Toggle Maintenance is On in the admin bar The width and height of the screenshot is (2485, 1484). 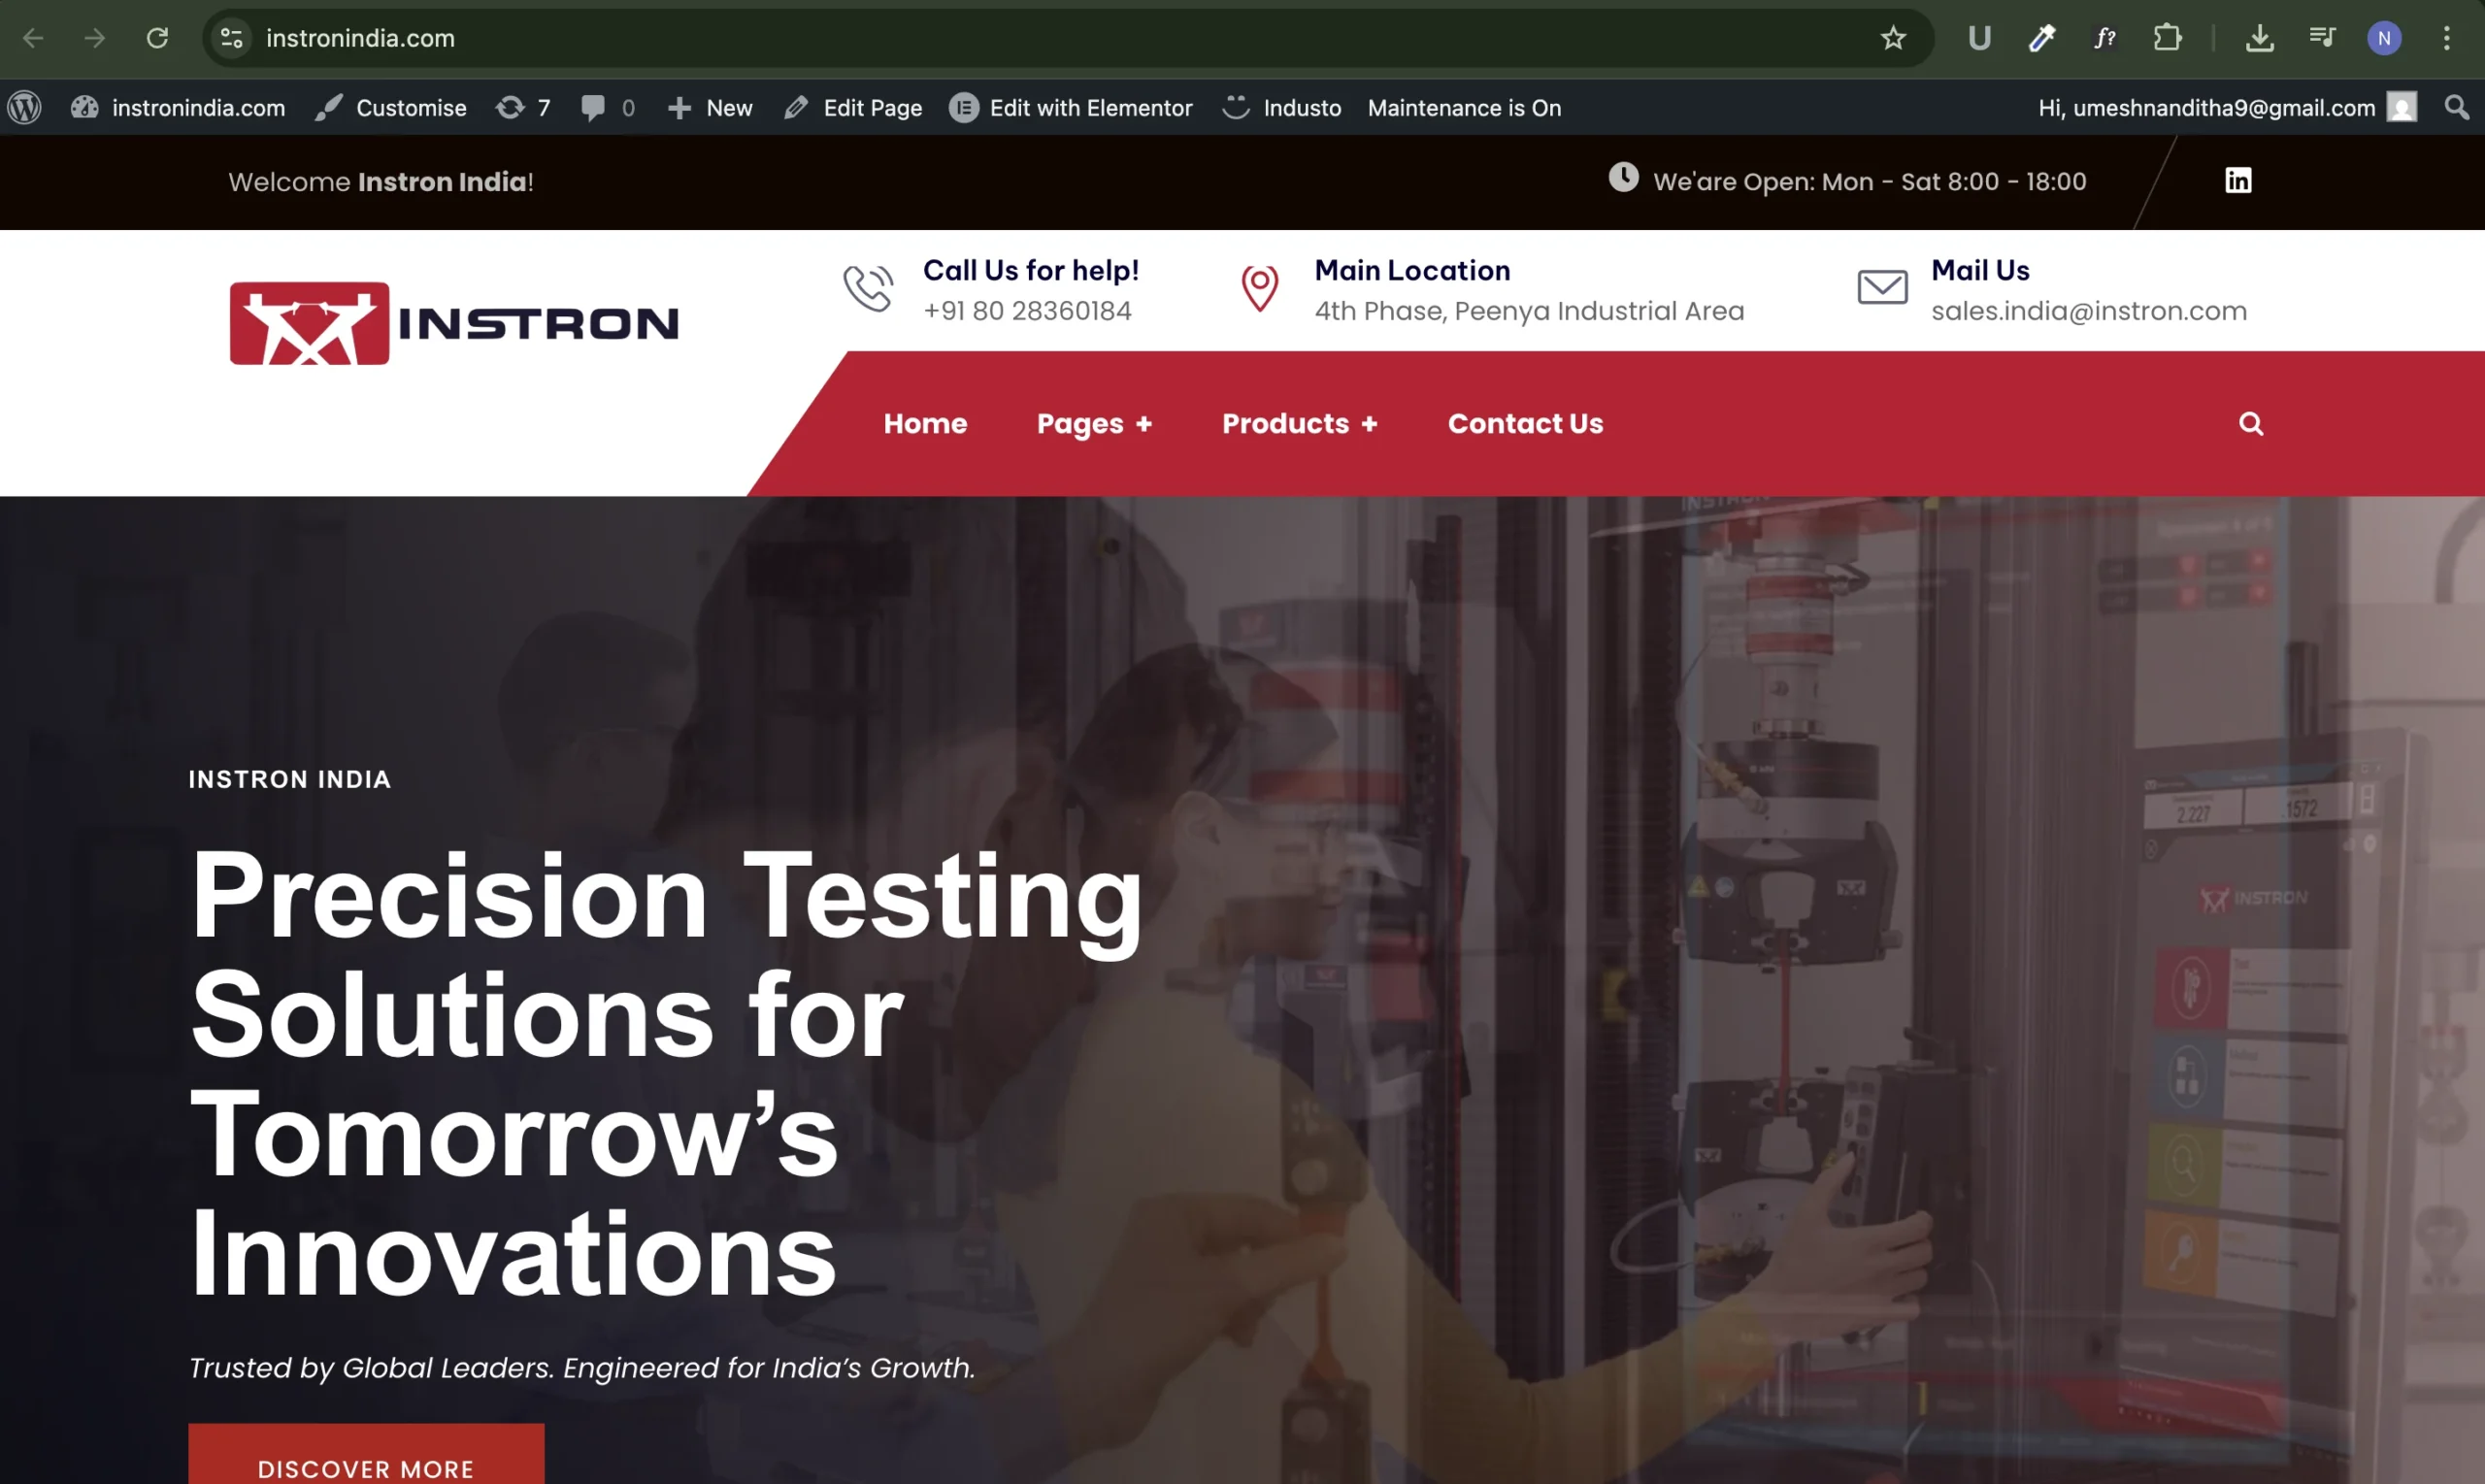point(1464,107)
